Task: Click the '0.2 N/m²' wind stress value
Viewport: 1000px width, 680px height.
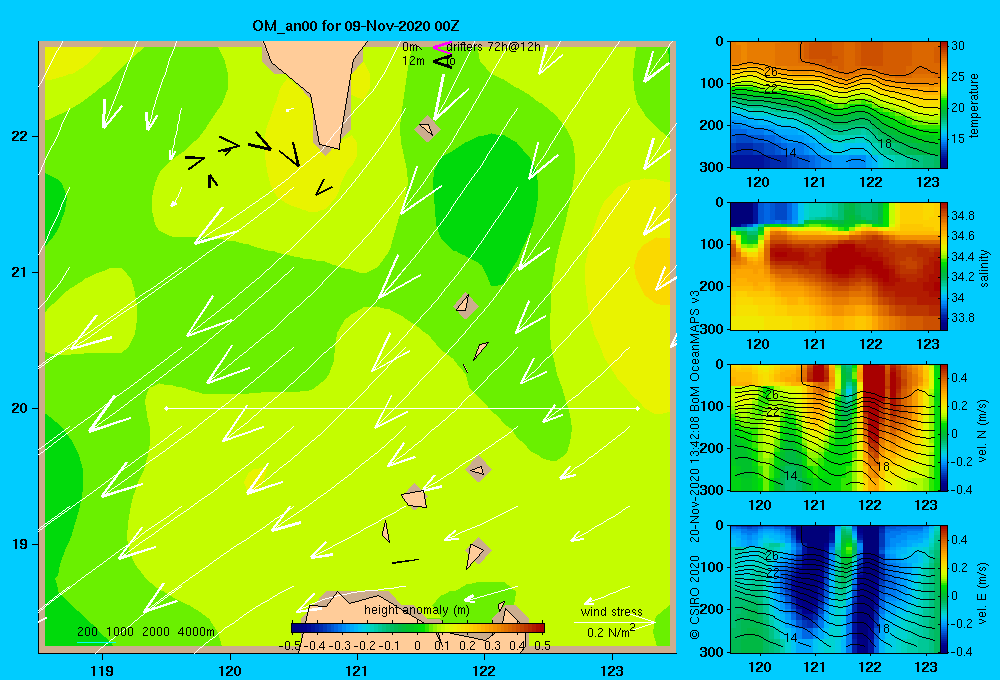Action: click(611, 632)
